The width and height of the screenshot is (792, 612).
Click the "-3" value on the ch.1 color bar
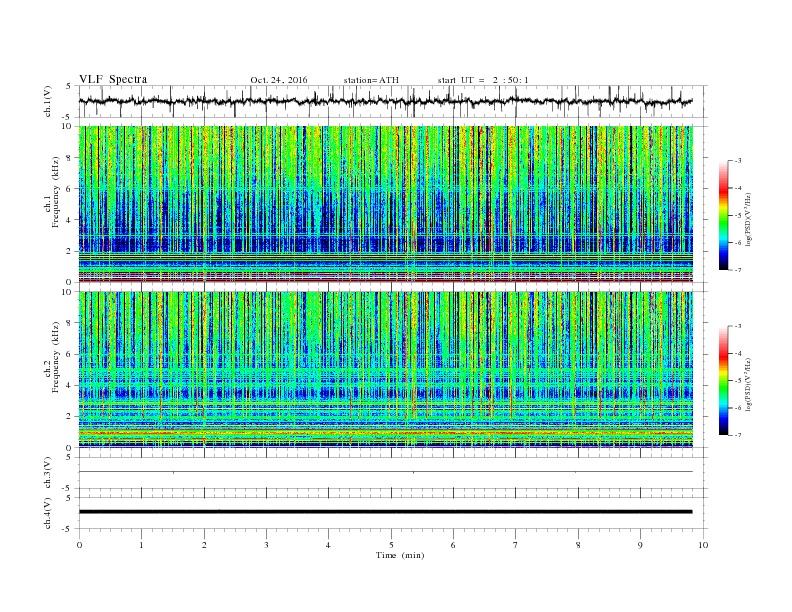click(737, 161)
